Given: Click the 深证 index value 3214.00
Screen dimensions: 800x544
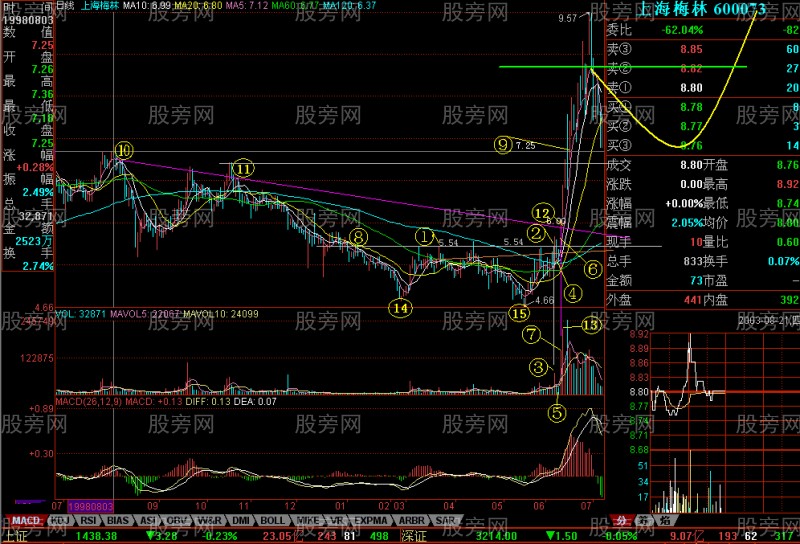Looking at the screenshot, I should pyautogui.click(x=496, y=536).
